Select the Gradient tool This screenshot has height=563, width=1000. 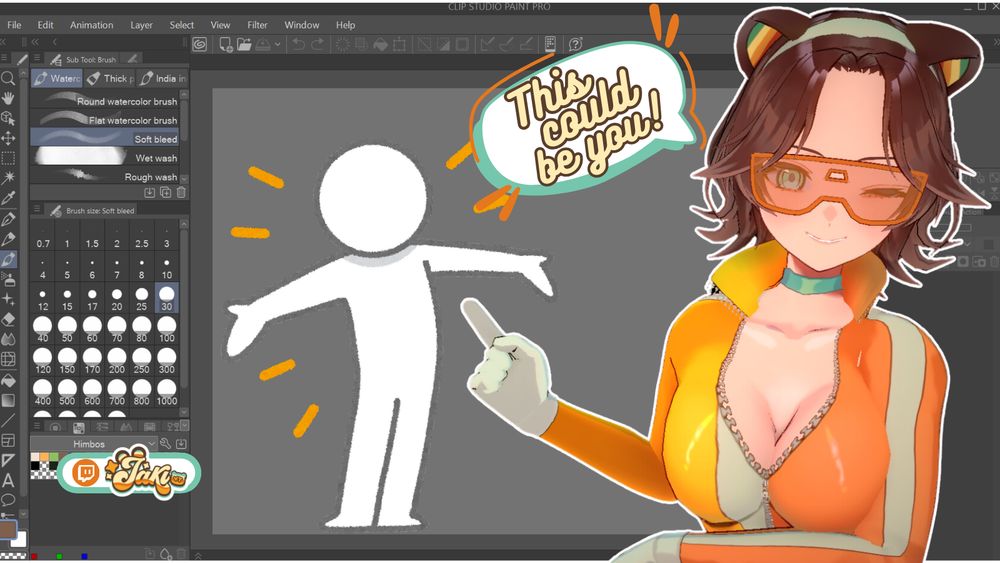(x=8, y=400)
